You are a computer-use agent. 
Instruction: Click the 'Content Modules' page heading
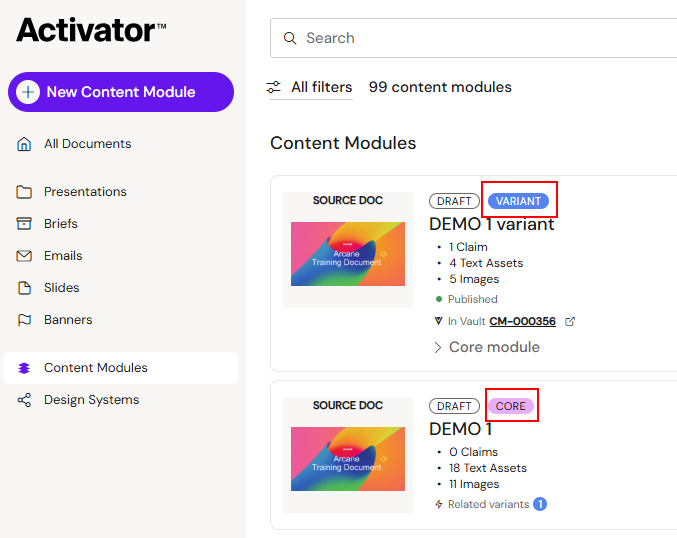click(343, 143)
